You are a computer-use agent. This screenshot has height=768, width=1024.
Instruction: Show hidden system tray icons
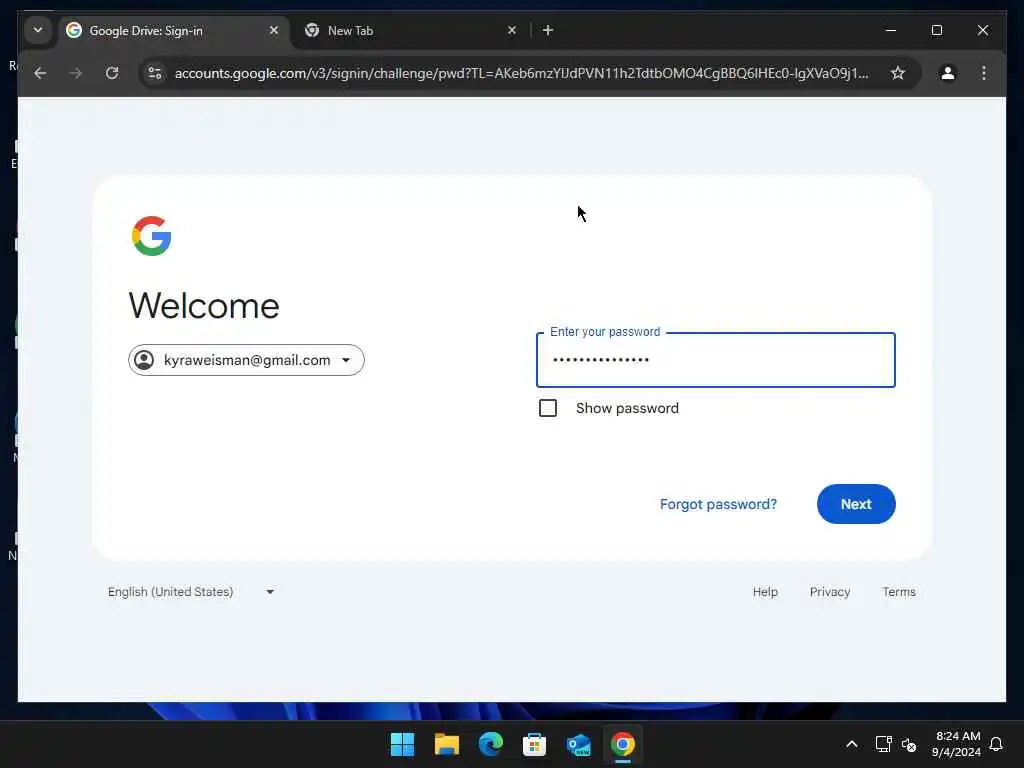click(852, 744)
